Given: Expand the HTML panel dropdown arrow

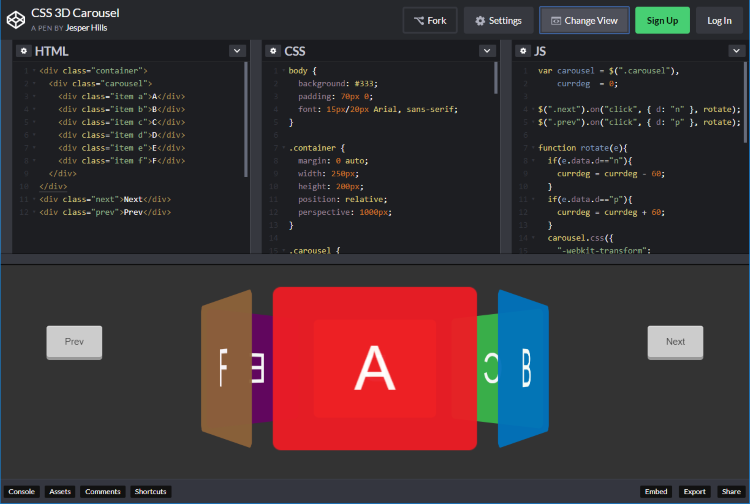Looking at the screenshot, I should pyautogui.click(x=236, y=51).
